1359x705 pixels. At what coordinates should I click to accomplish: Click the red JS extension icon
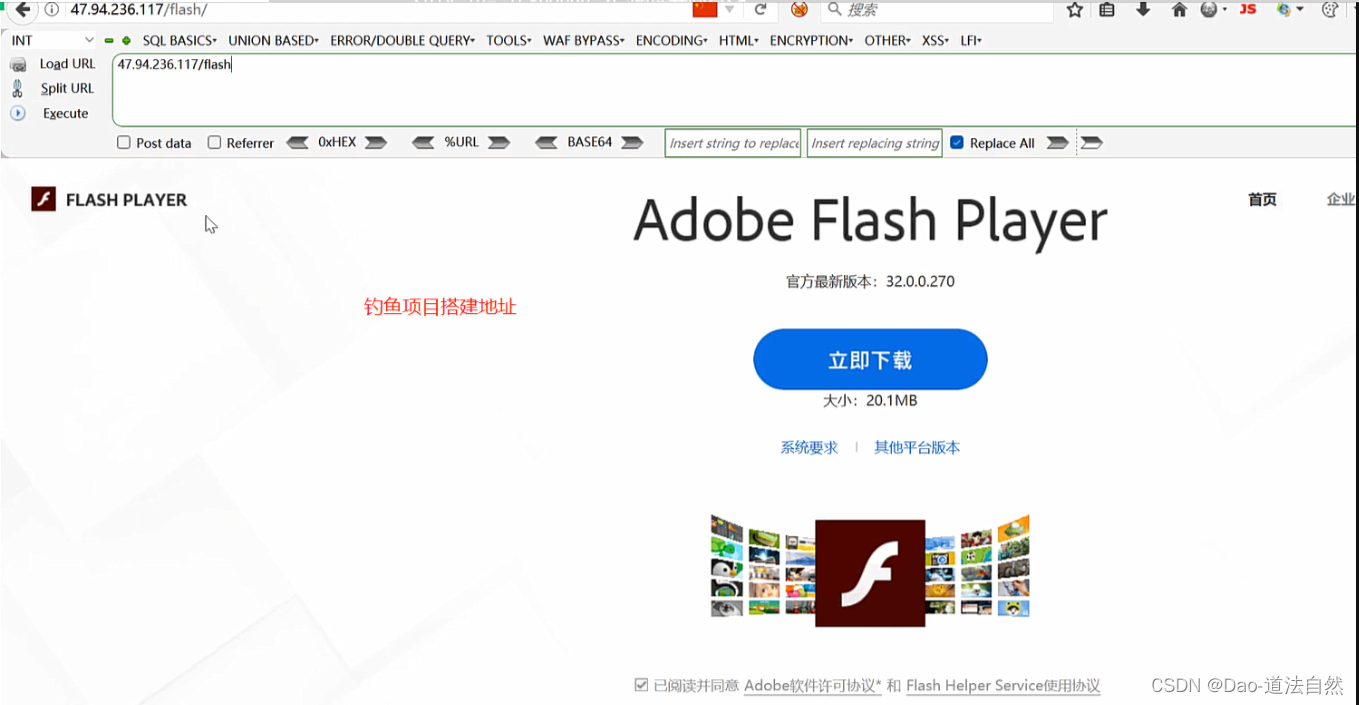point(1248,10)
